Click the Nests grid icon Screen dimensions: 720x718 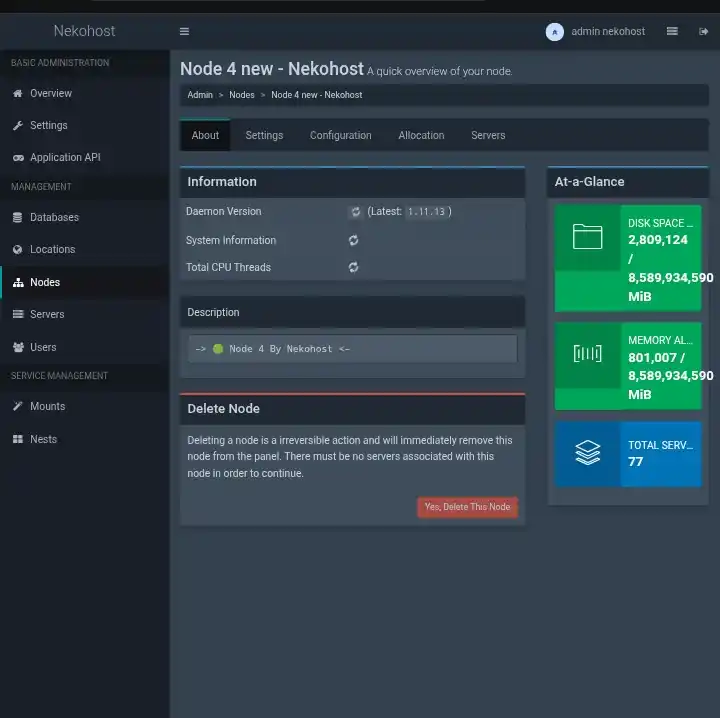point(17,439)
